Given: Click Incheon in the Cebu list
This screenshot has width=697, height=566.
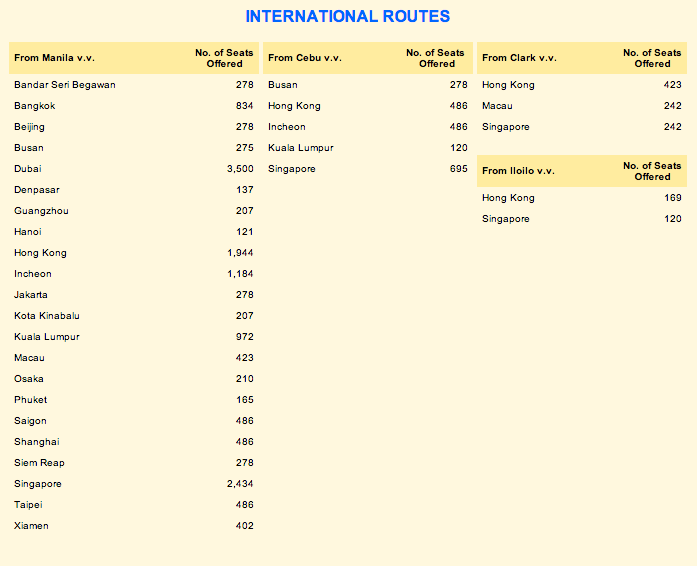Looking at the screenshot, I should [x=287, y=127].
